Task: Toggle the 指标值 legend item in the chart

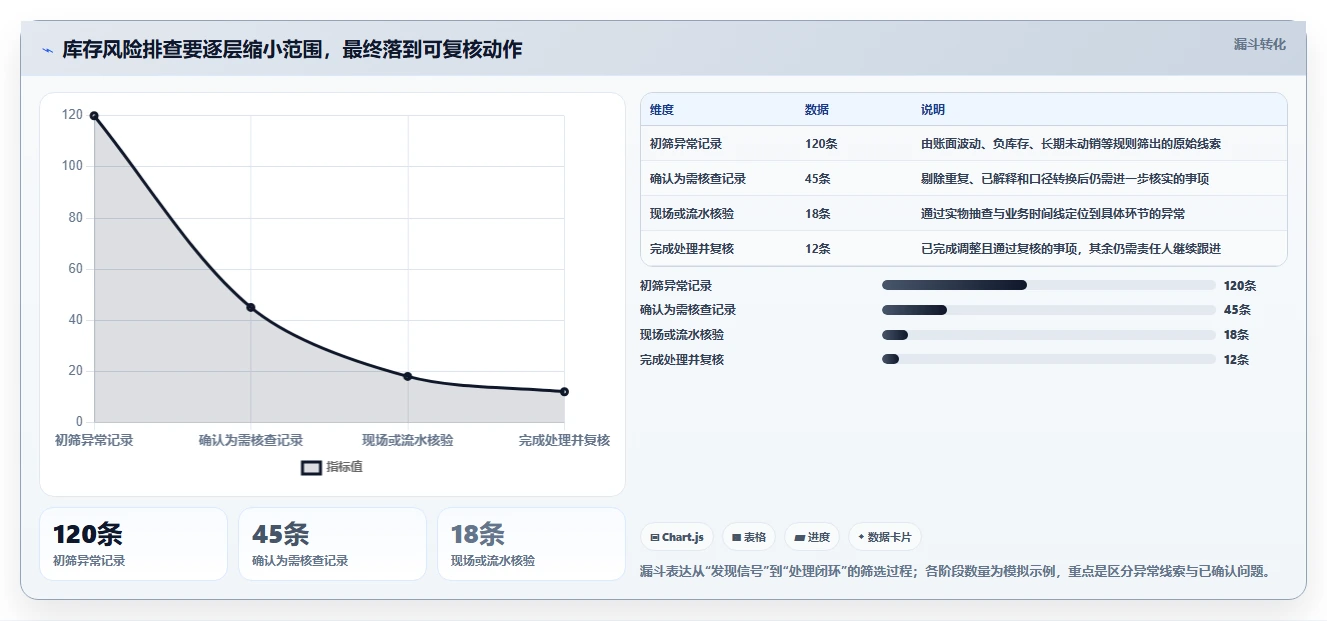Action: [332, 467]
